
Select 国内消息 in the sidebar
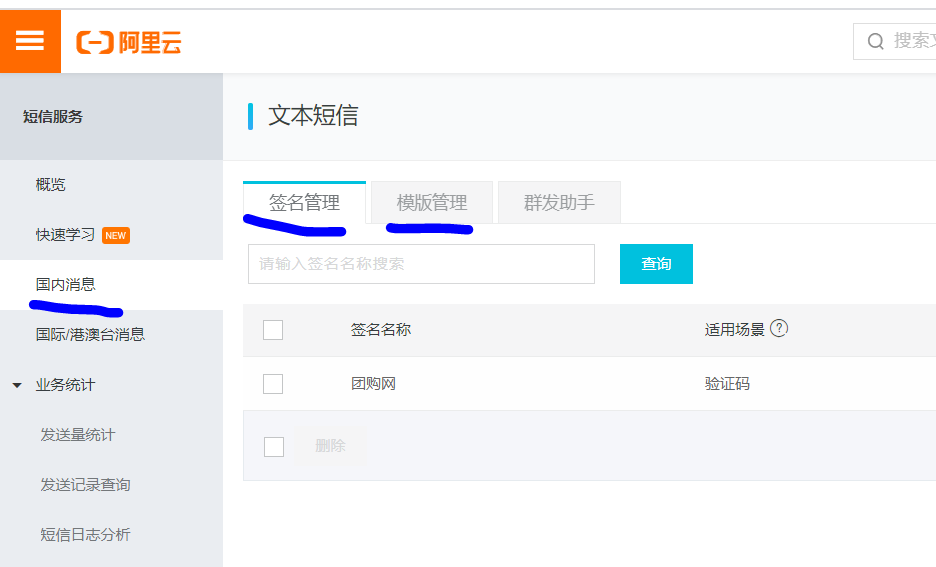tap(66, 285)
